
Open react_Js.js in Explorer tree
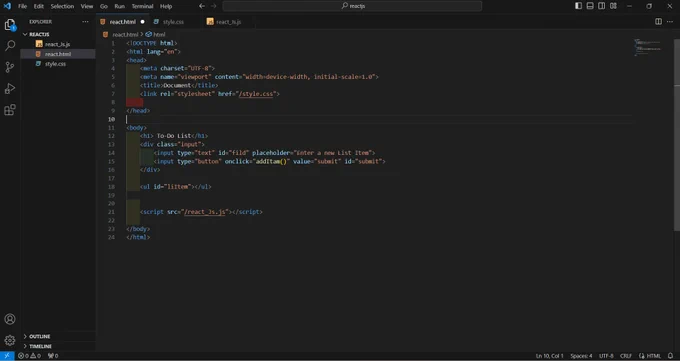coord(58,44)
